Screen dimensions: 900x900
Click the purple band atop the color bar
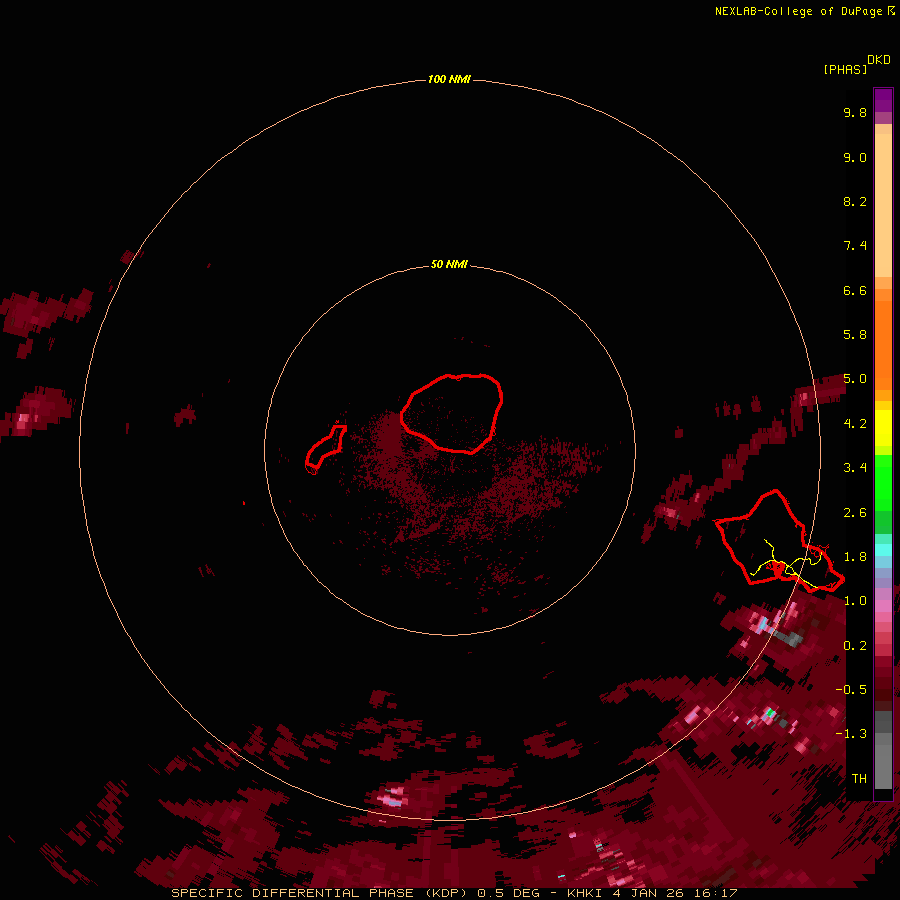coord(883,100)
